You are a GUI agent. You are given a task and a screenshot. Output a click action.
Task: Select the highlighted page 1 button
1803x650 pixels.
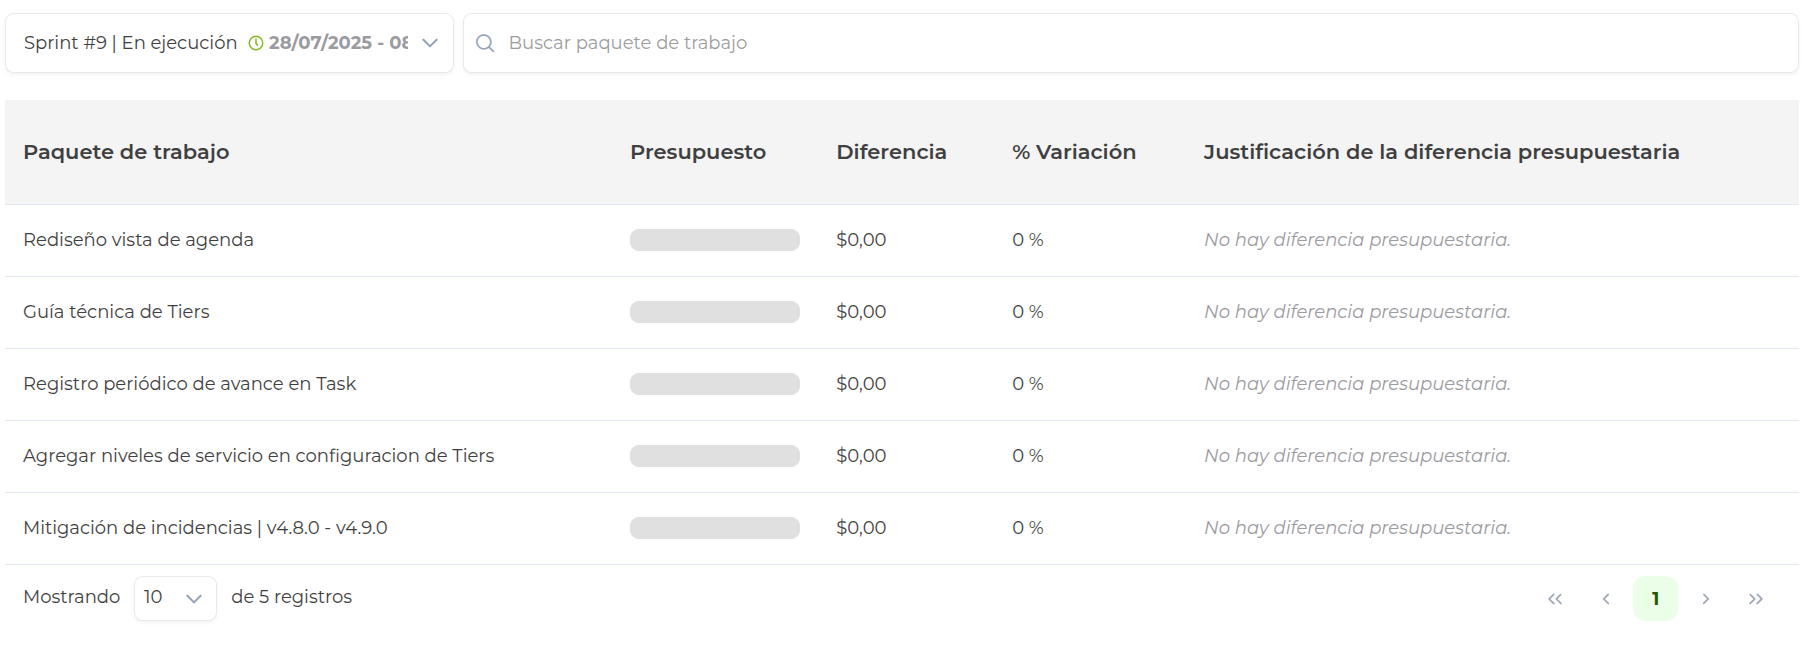pos(1656,597)
